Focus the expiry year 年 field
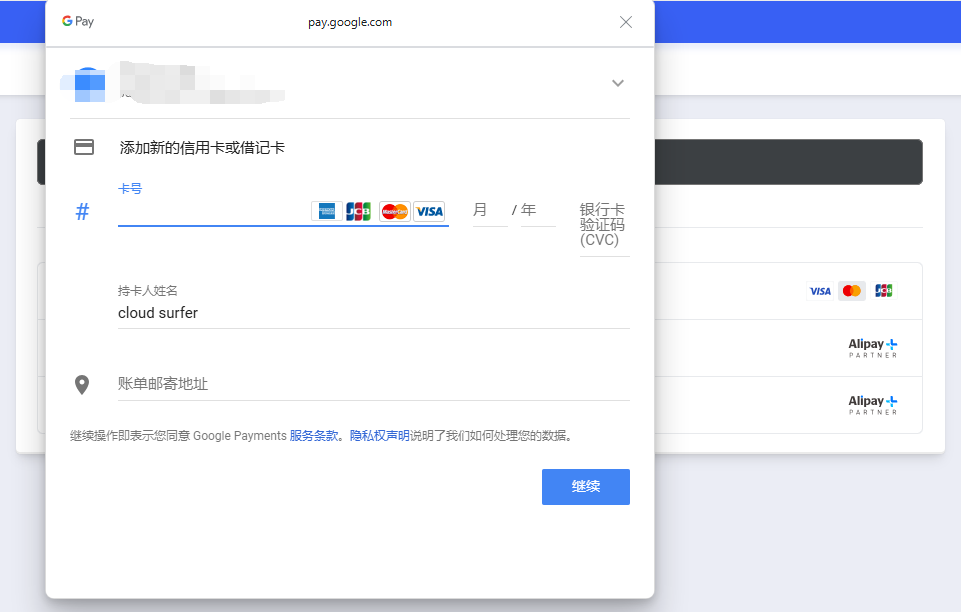Viewport: 961px width, 612px height. click(537, 211)
